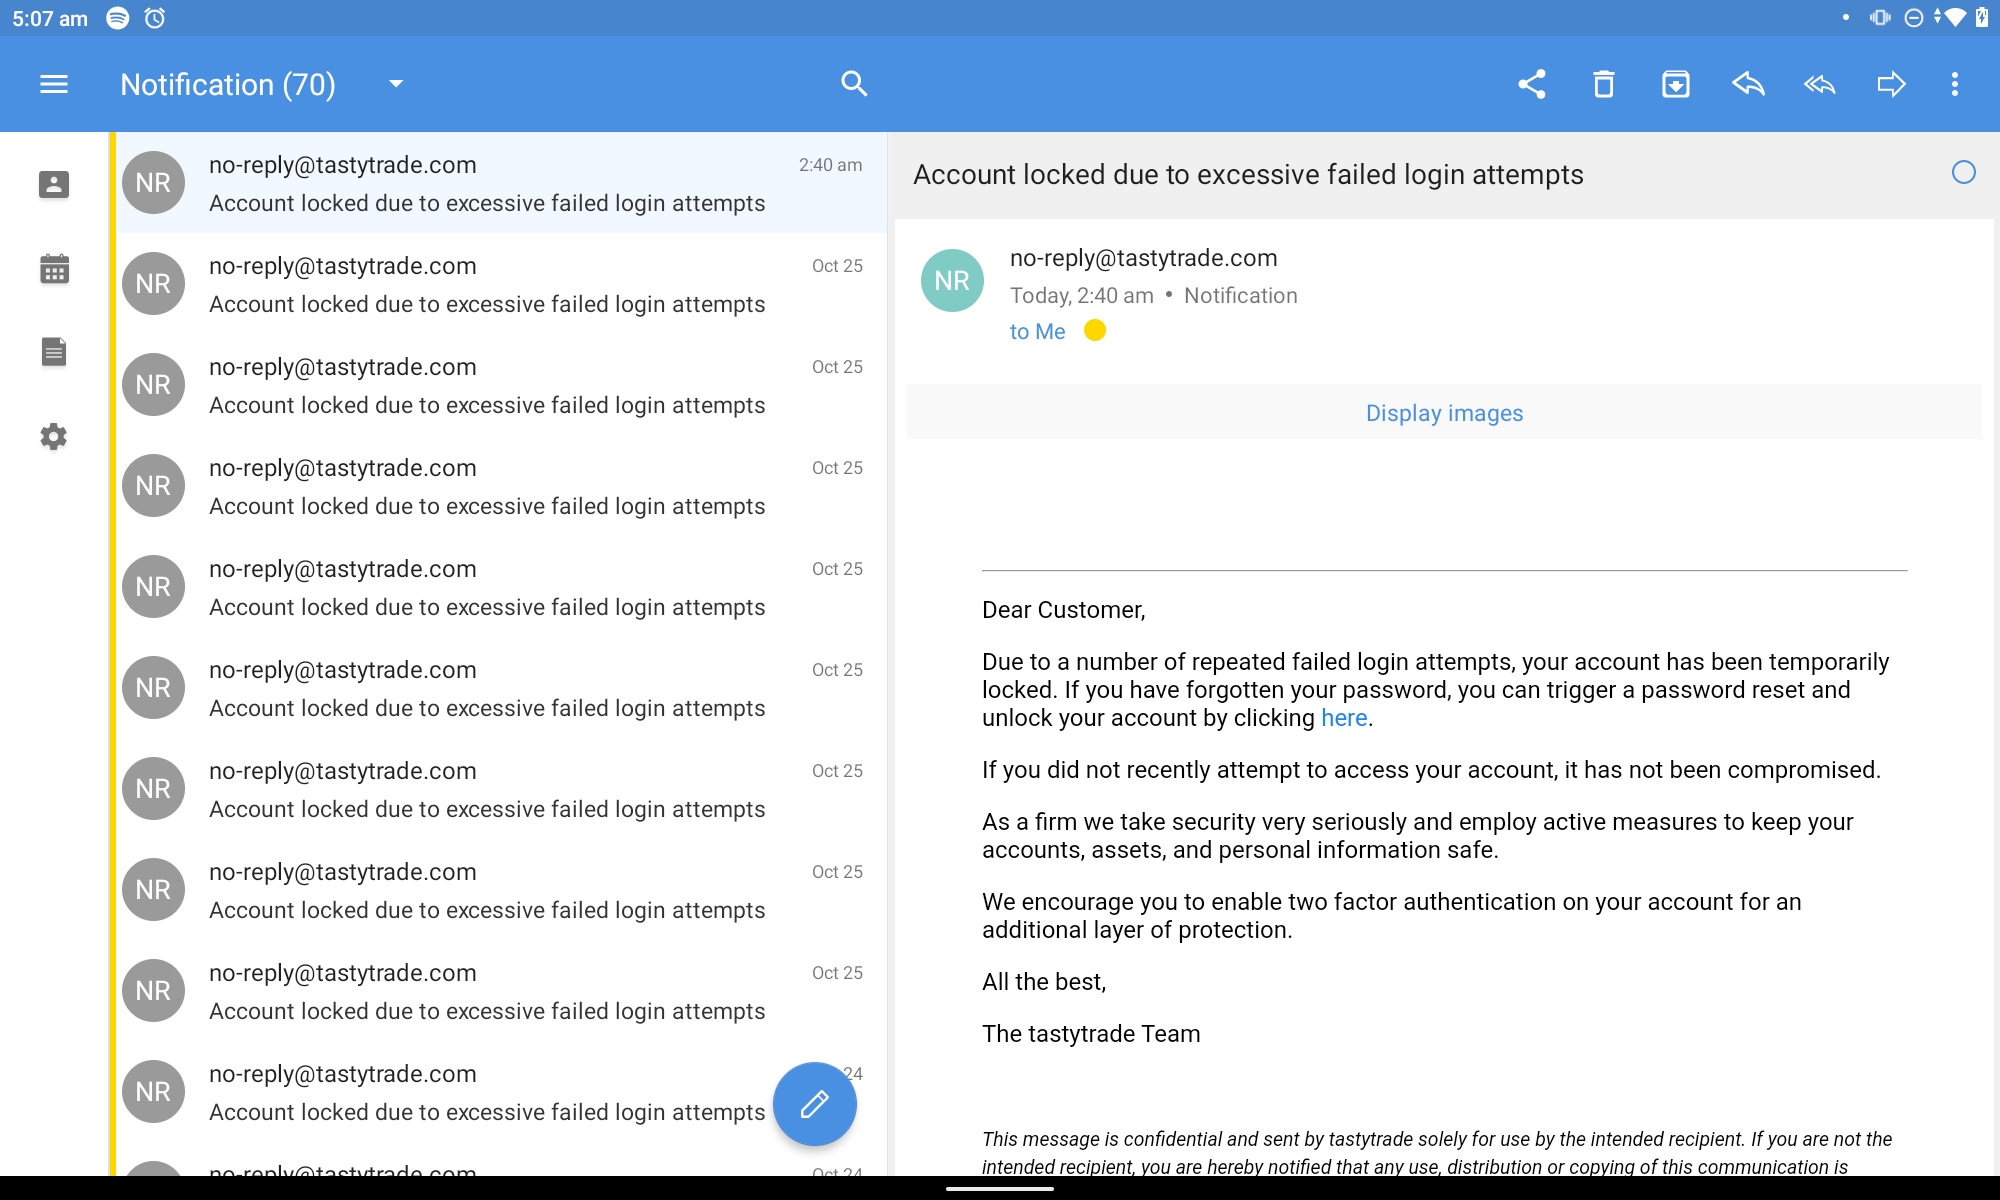Delete the email with trash icon
Screen dimensions: 2000x1200
[x=1604, y=84]
